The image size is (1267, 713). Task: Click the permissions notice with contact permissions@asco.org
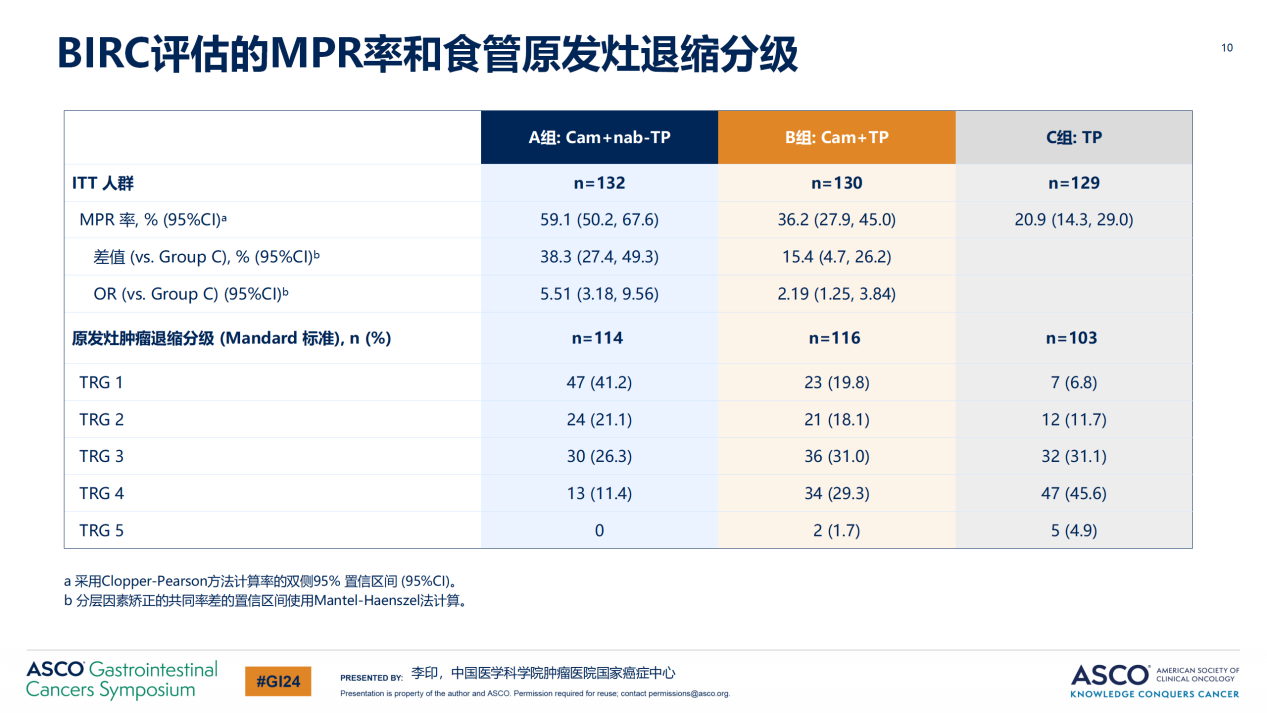pos(535,693)
